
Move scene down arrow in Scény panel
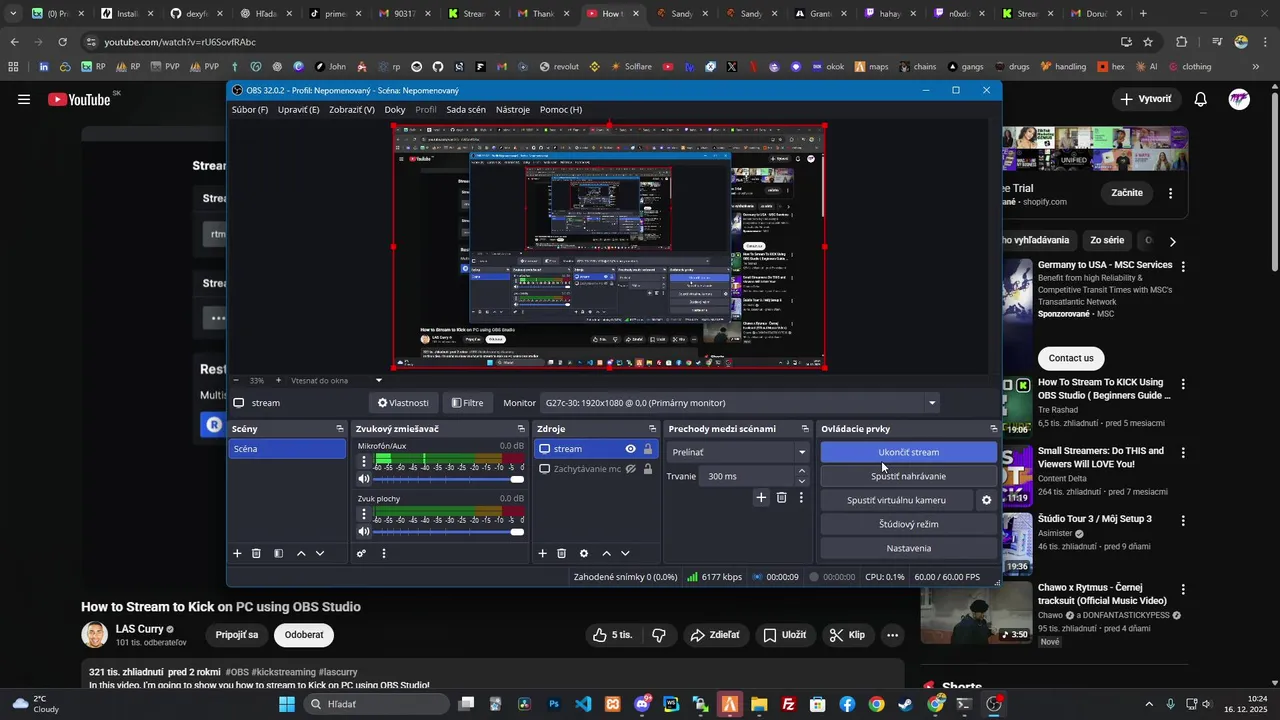point(320,553)
